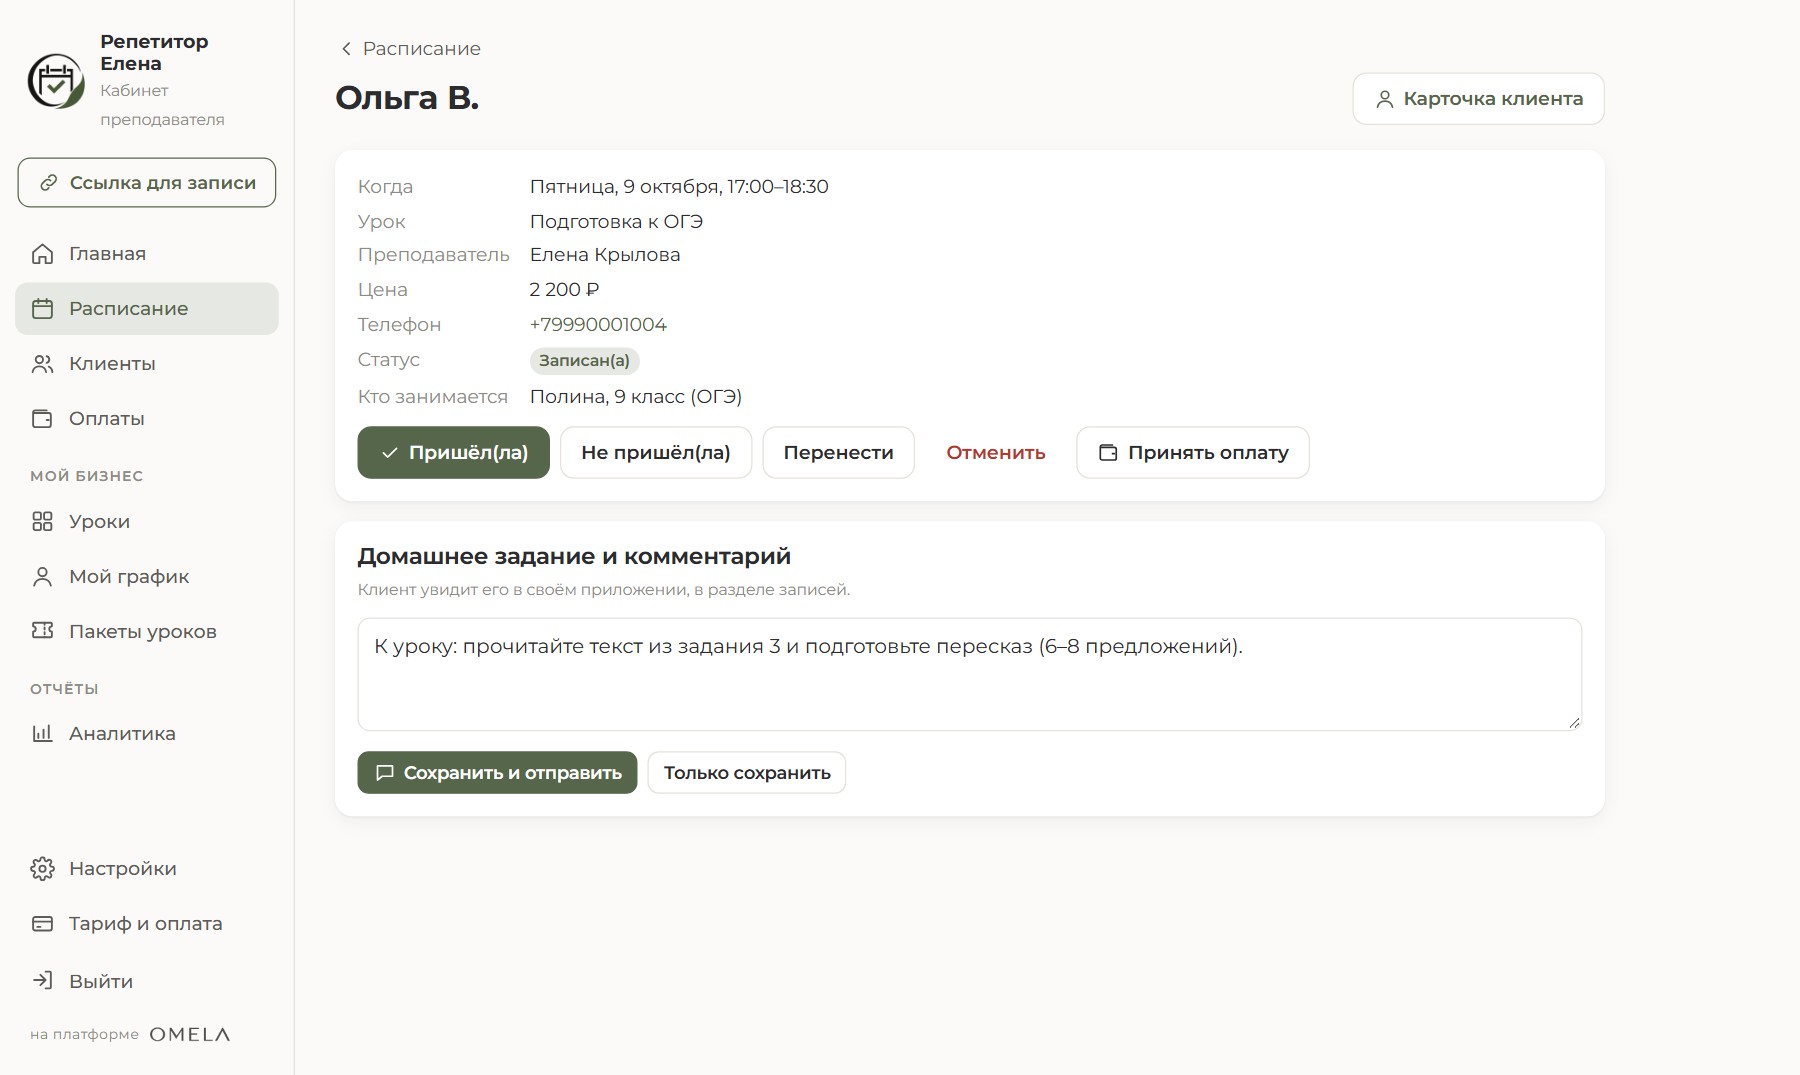Click the date Пятница, 9 октября, 17:00–18:30

pos(679,187)
